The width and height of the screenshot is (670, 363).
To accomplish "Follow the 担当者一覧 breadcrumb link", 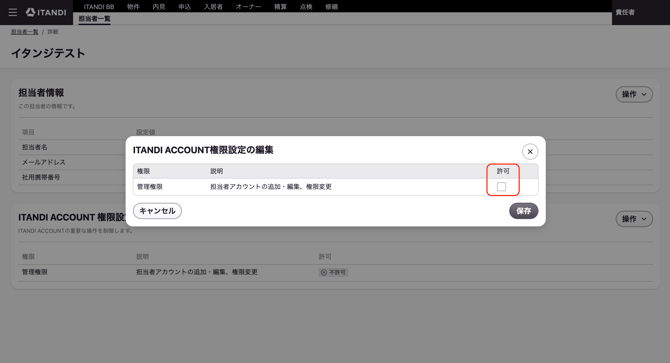I will coord(24,32).
